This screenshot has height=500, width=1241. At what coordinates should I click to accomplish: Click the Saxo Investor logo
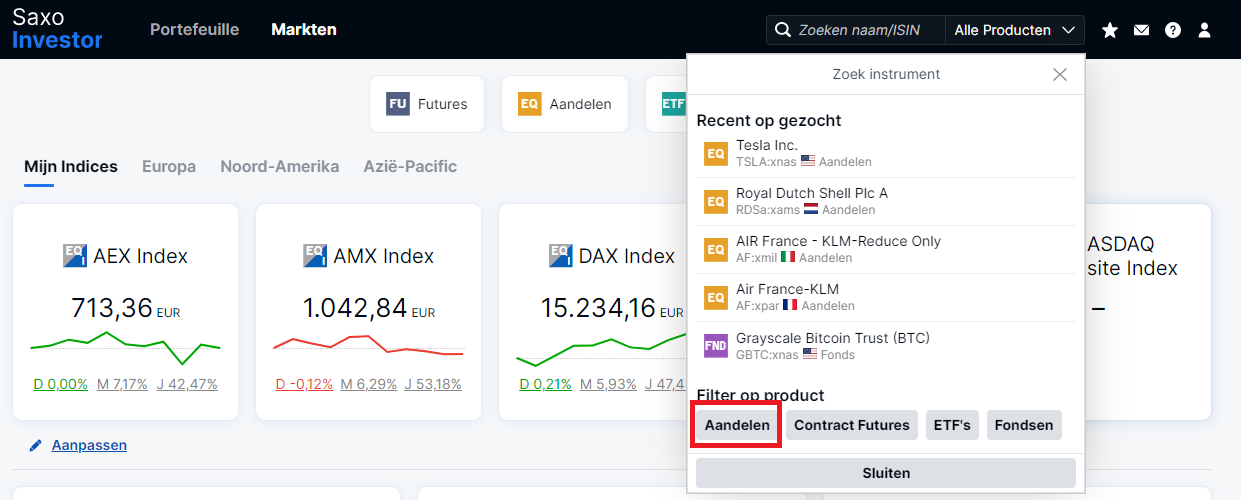tap(57, 29)
